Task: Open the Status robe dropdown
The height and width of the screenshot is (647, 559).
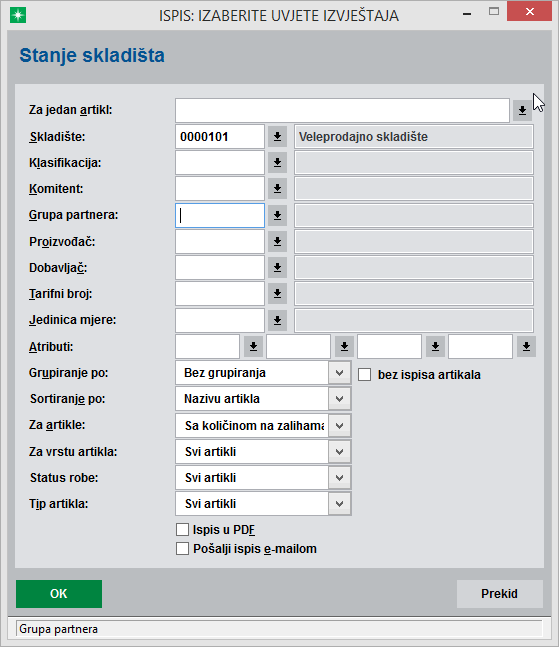Action: [x=340, y=478]
